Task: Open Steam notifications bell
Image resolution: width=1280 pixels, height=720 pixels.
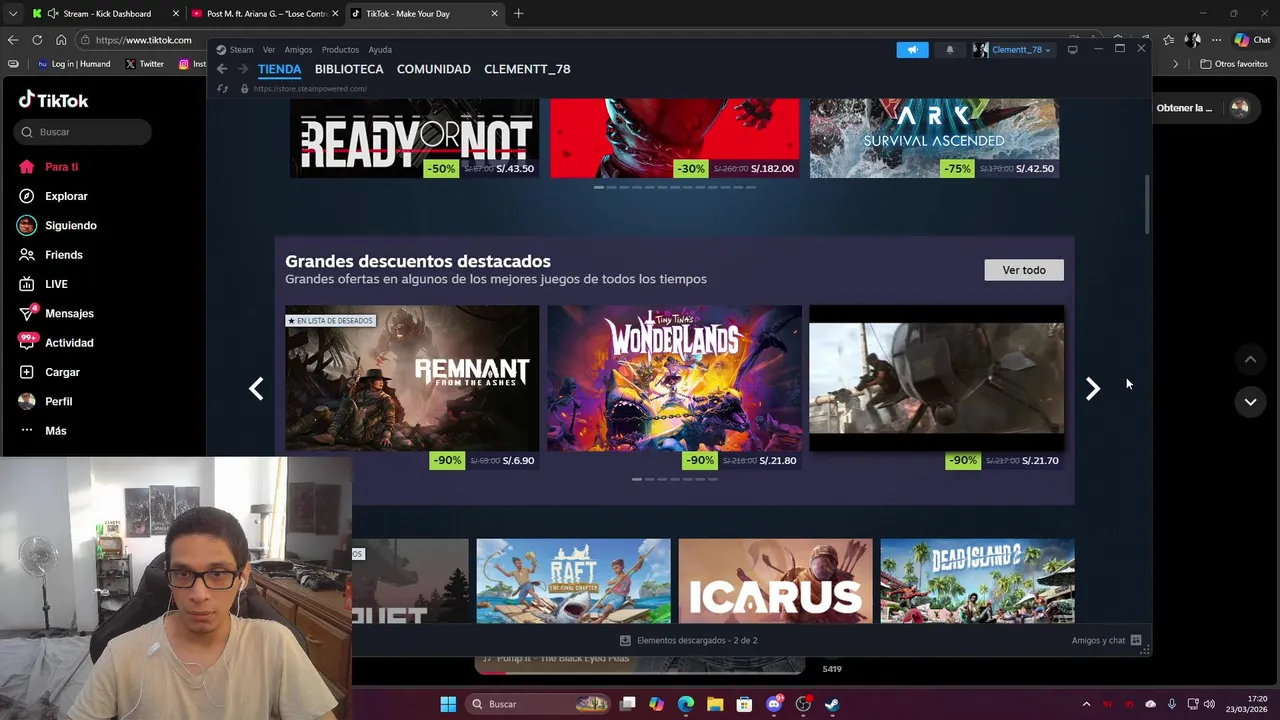Action: 950,49
